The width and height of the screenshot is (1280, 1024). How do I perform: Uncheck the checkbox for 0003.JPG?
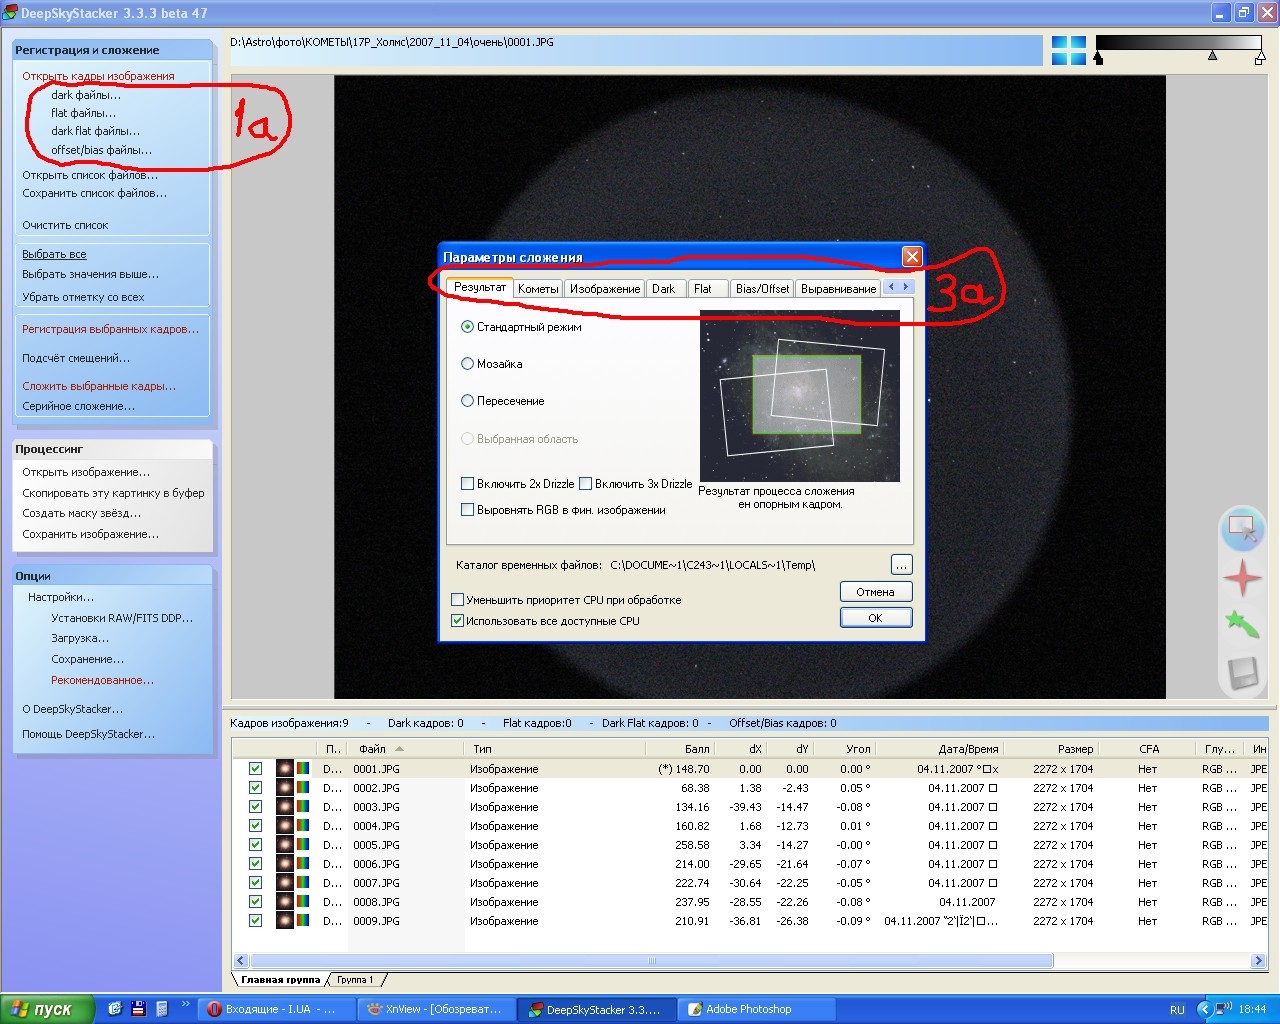[x=255, y=807]
